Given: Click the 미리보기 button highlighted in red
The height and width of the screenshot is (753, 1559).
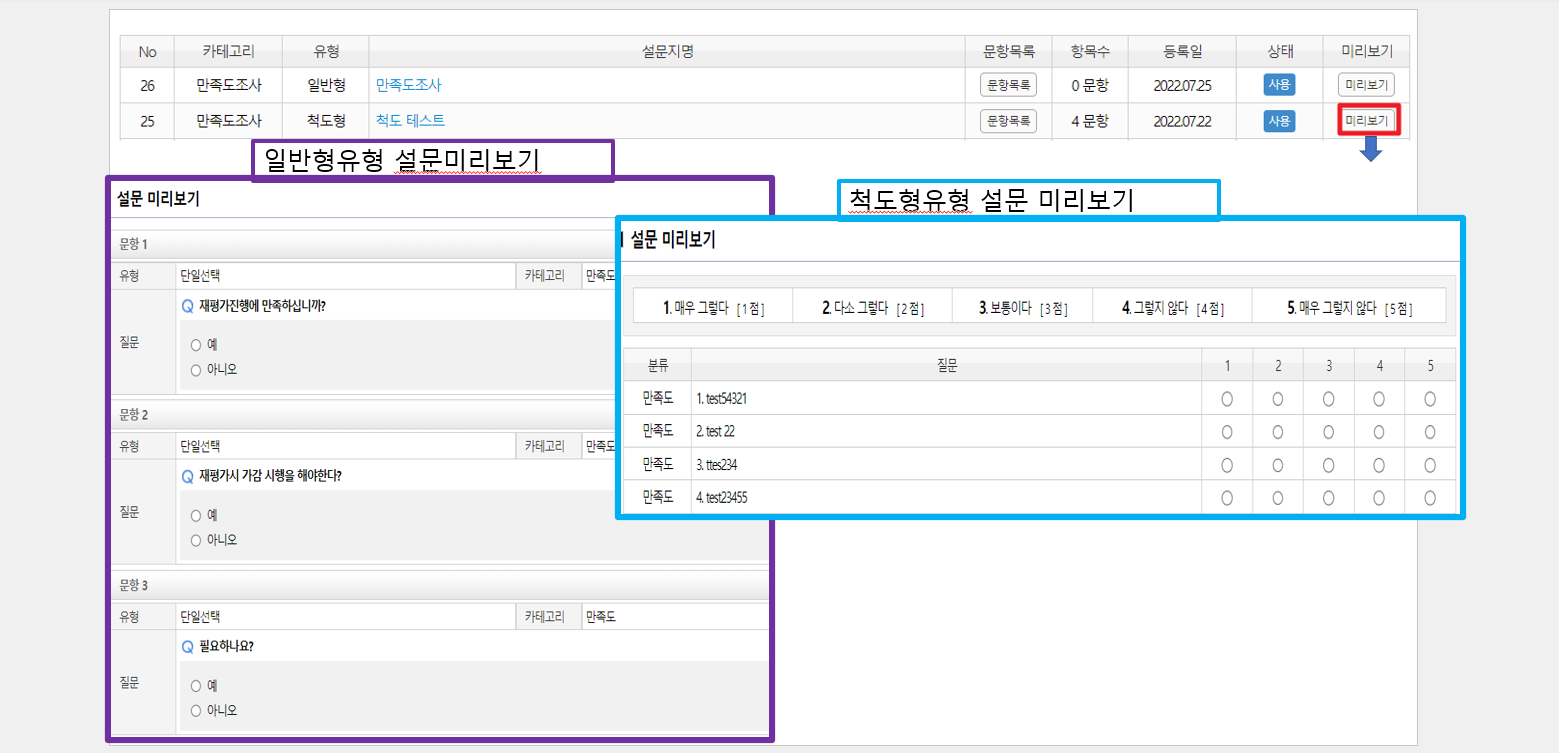Looking at the screenshot, I should [x=1367, y=121].
